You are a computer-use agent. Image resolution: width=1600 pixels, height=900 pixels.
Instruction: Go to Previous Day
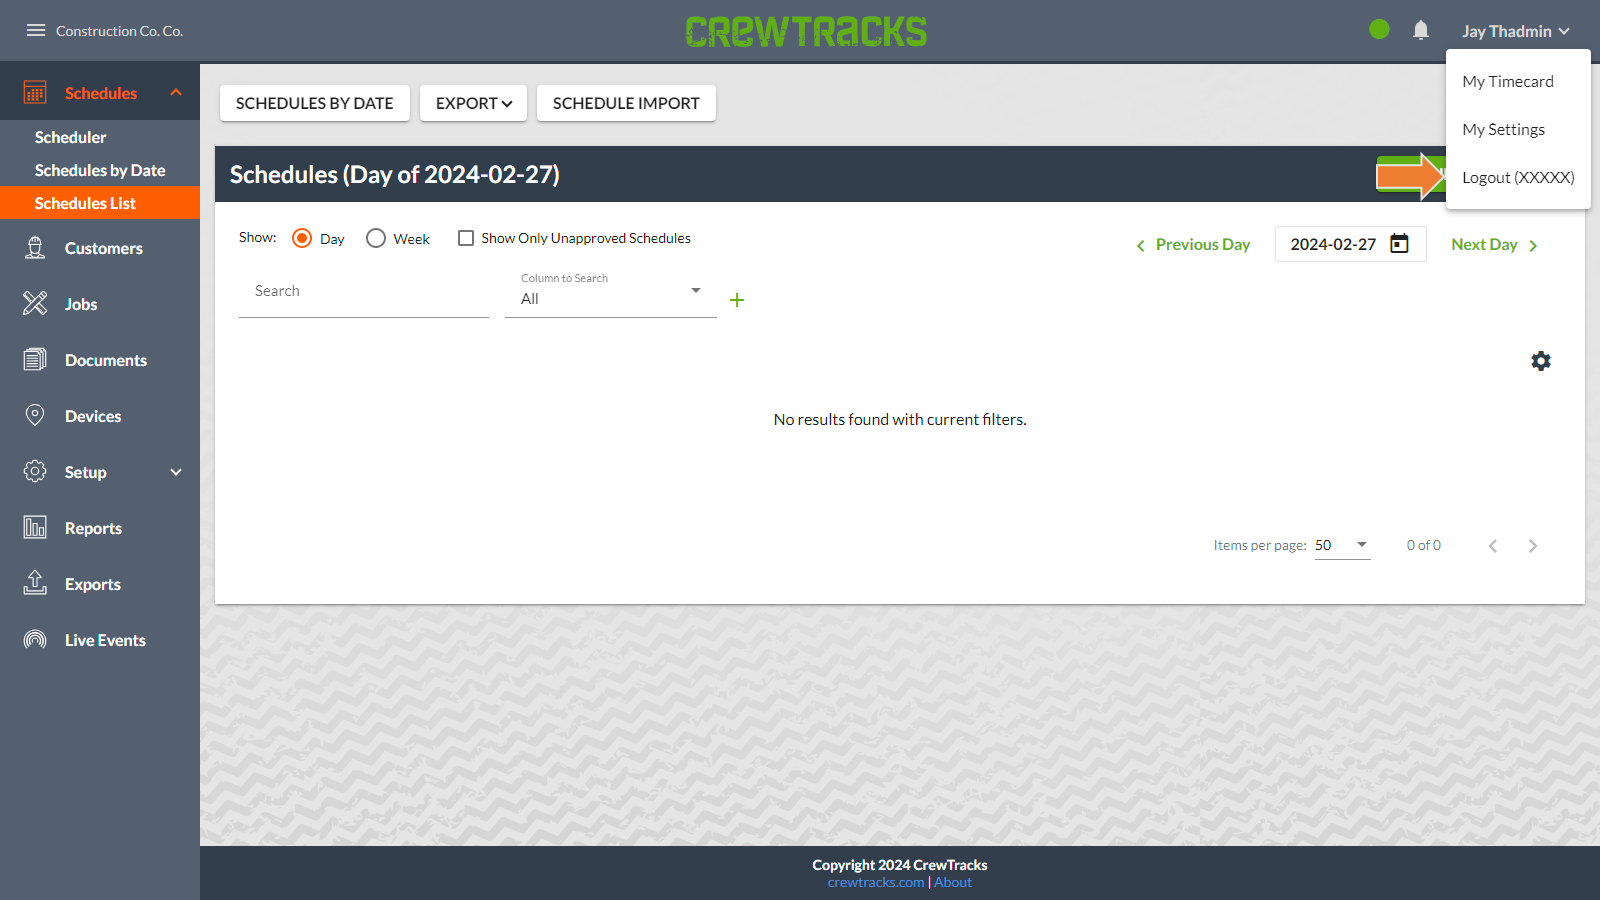1193,244
